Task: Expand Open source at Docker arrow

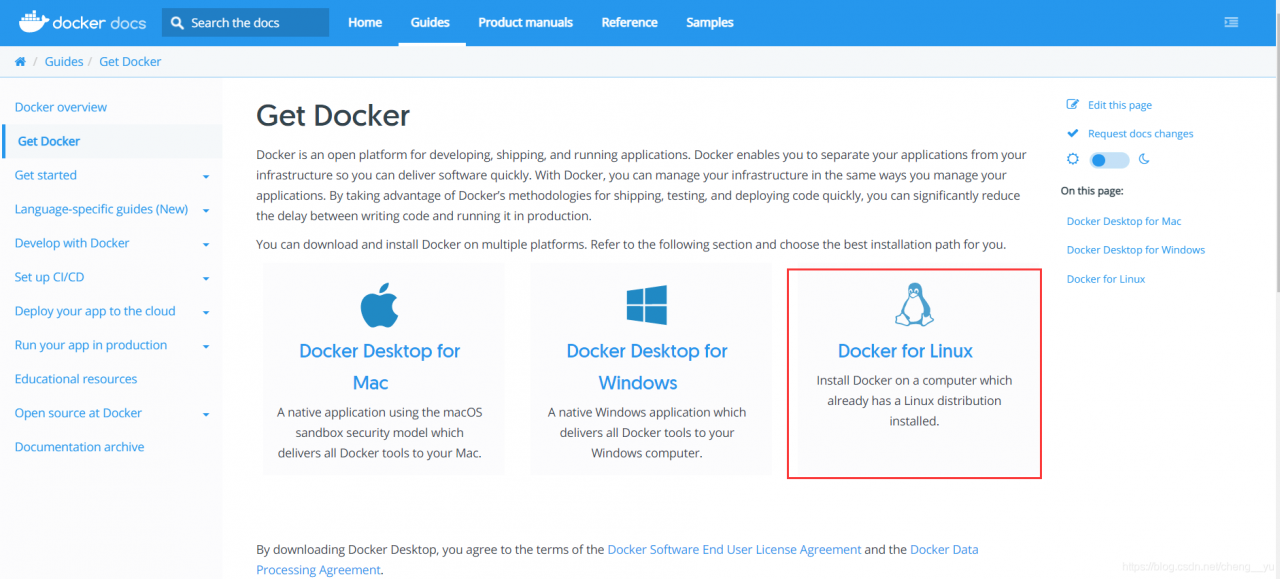Action: (x=206, y=415)
